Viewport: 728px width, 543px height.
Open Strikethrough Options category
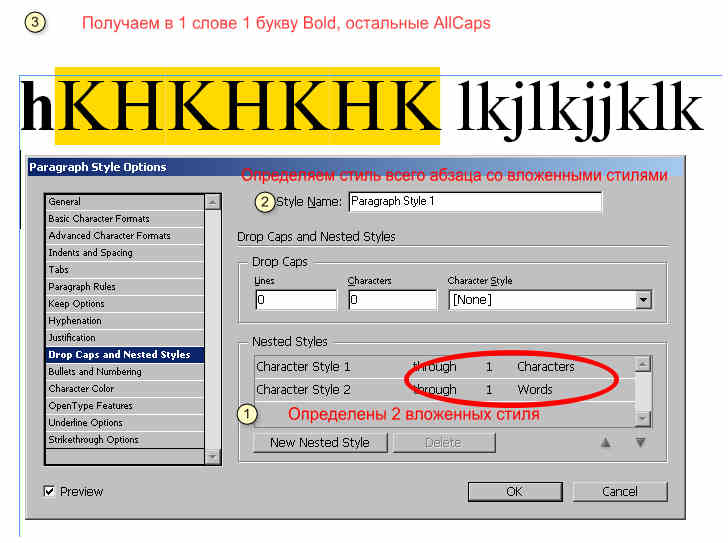[x=125, y=440]
